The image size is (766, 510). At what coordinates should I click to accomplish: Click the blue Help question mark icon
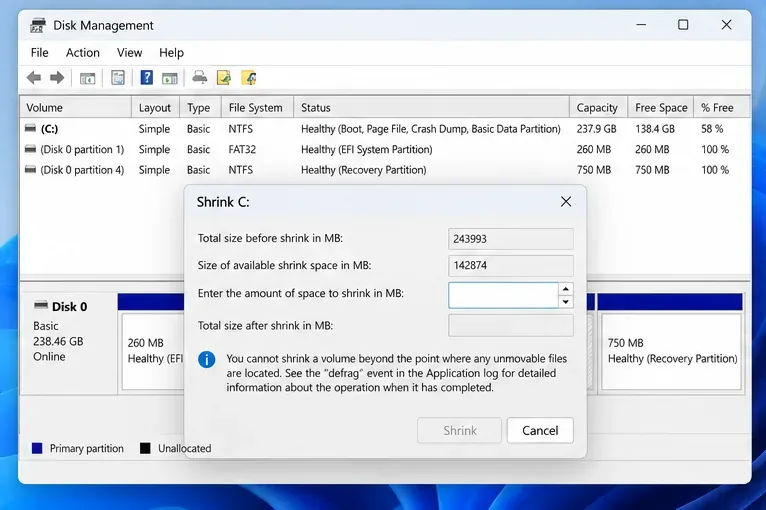pyautogui.click(x=147, y=77)
